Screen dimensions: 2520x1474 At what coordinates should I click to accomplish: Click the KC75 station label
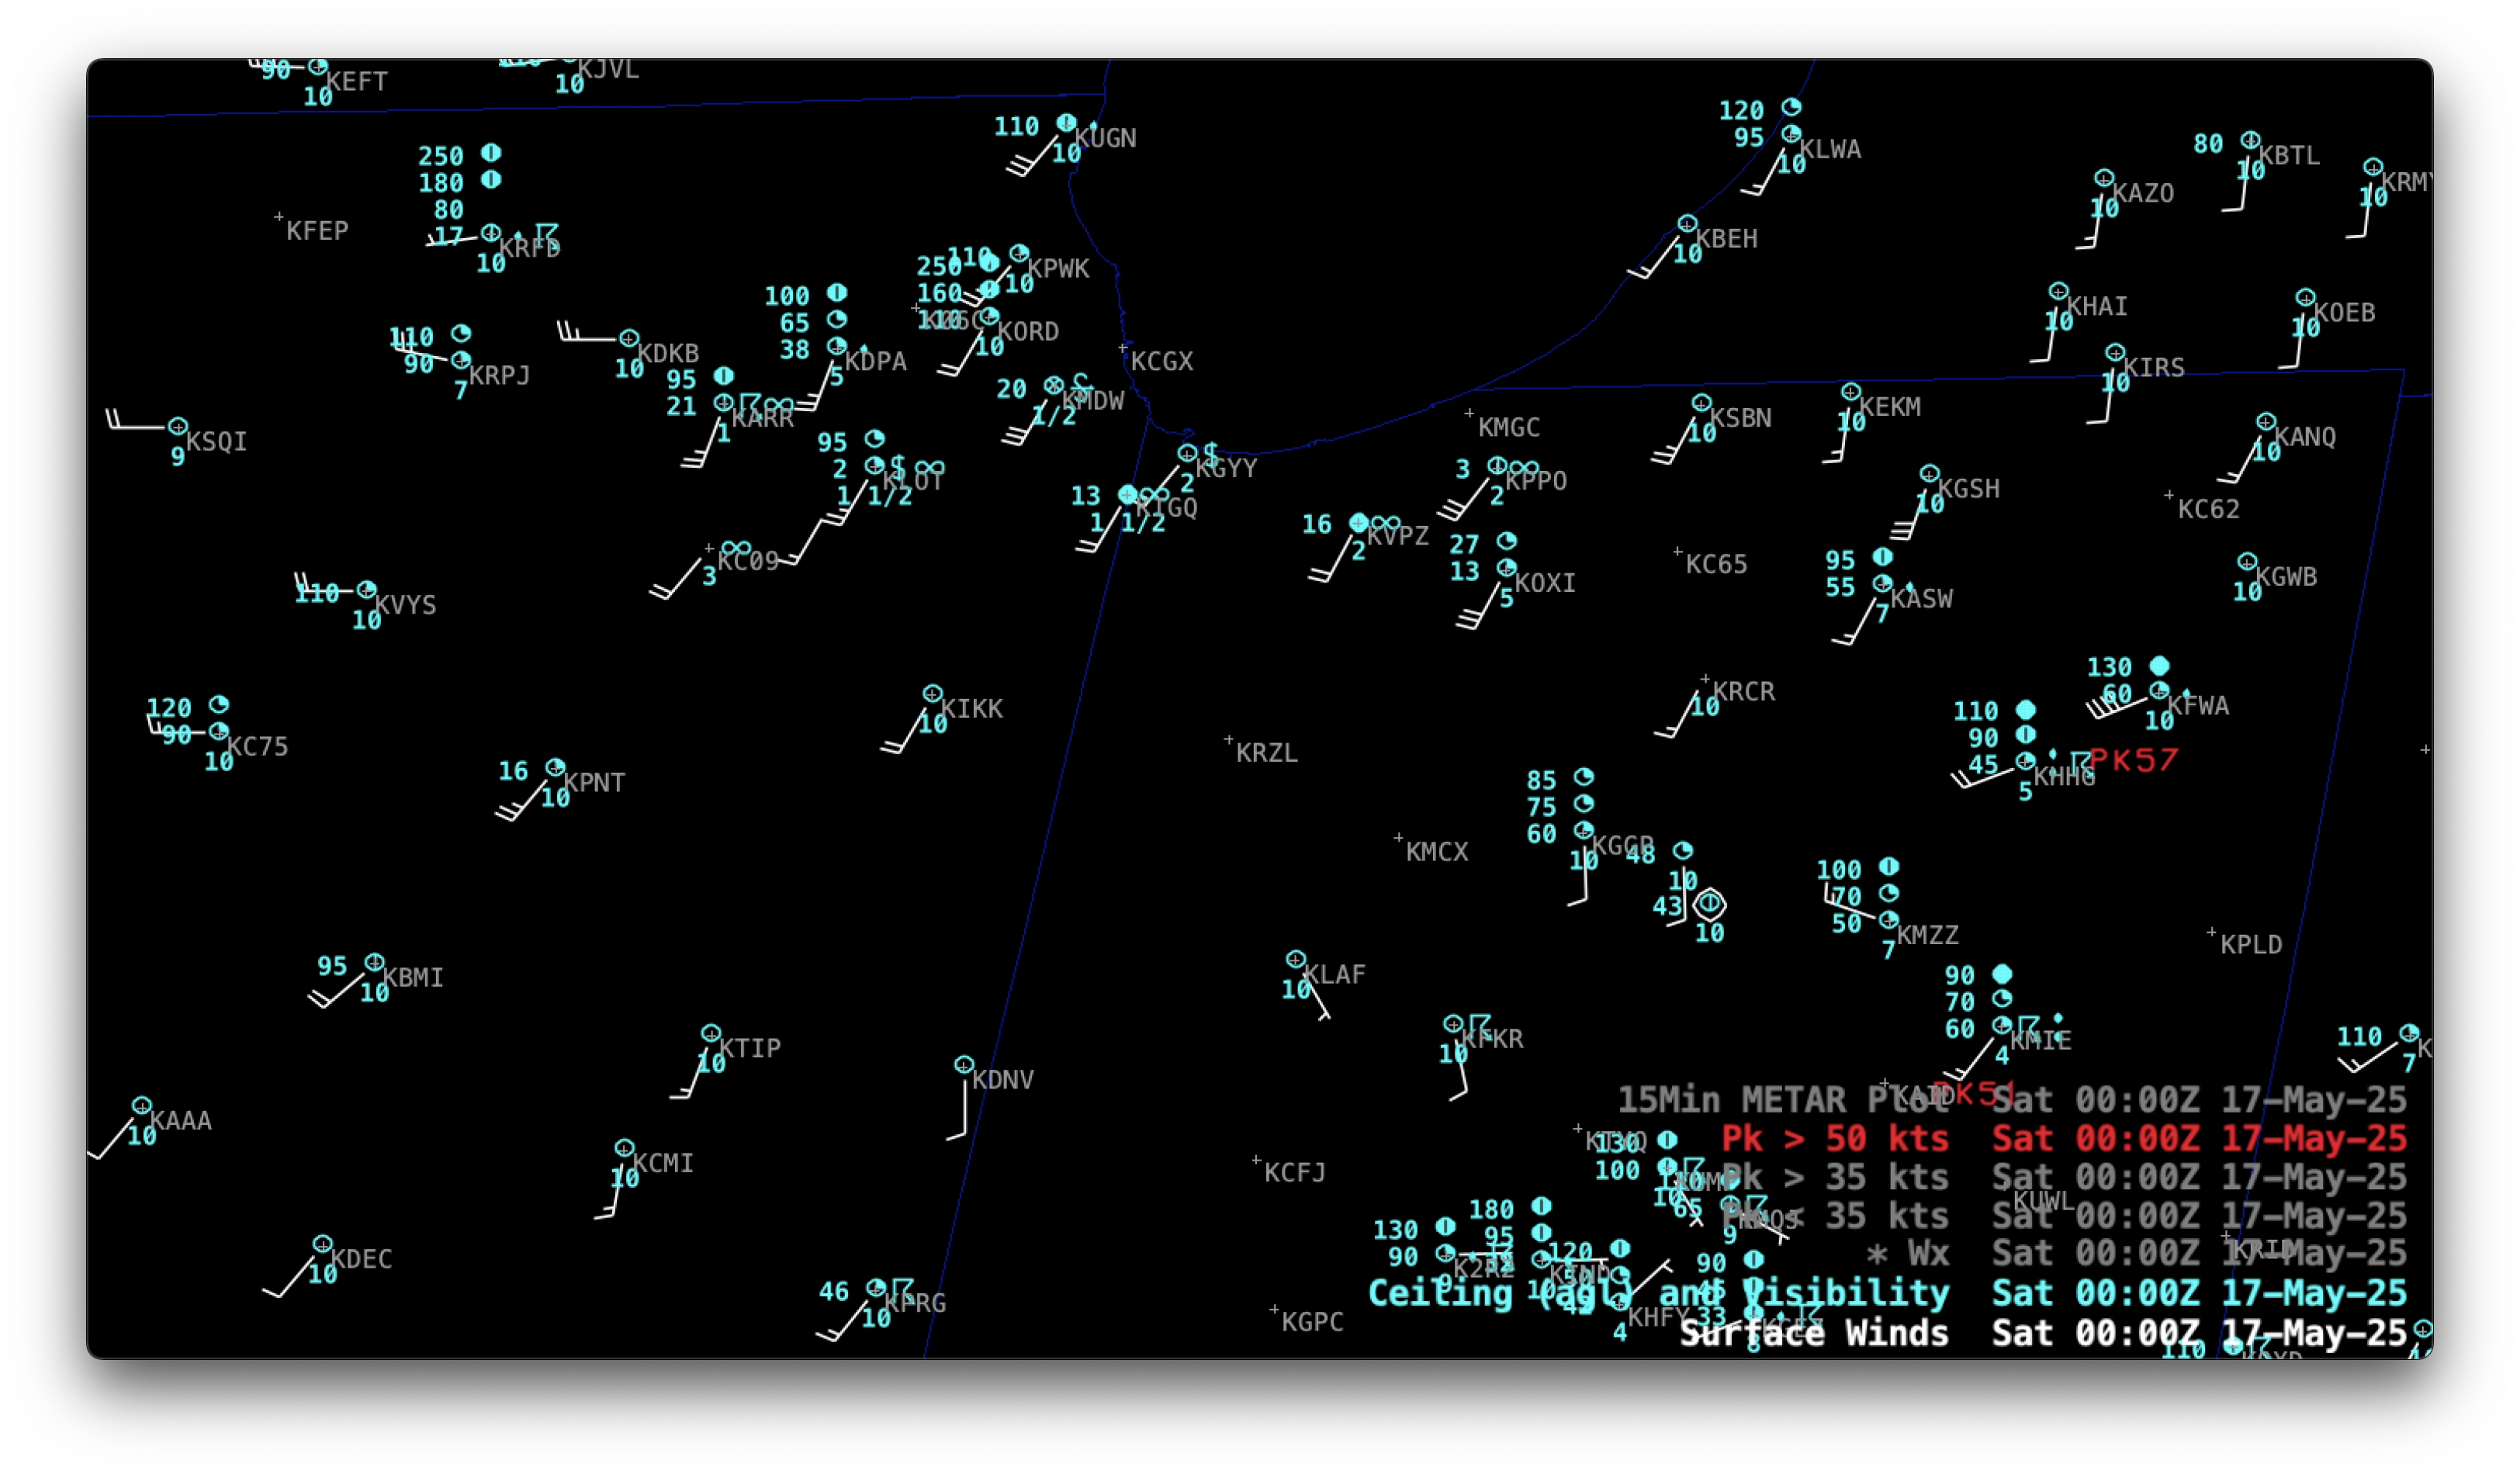tap(257, 747)
